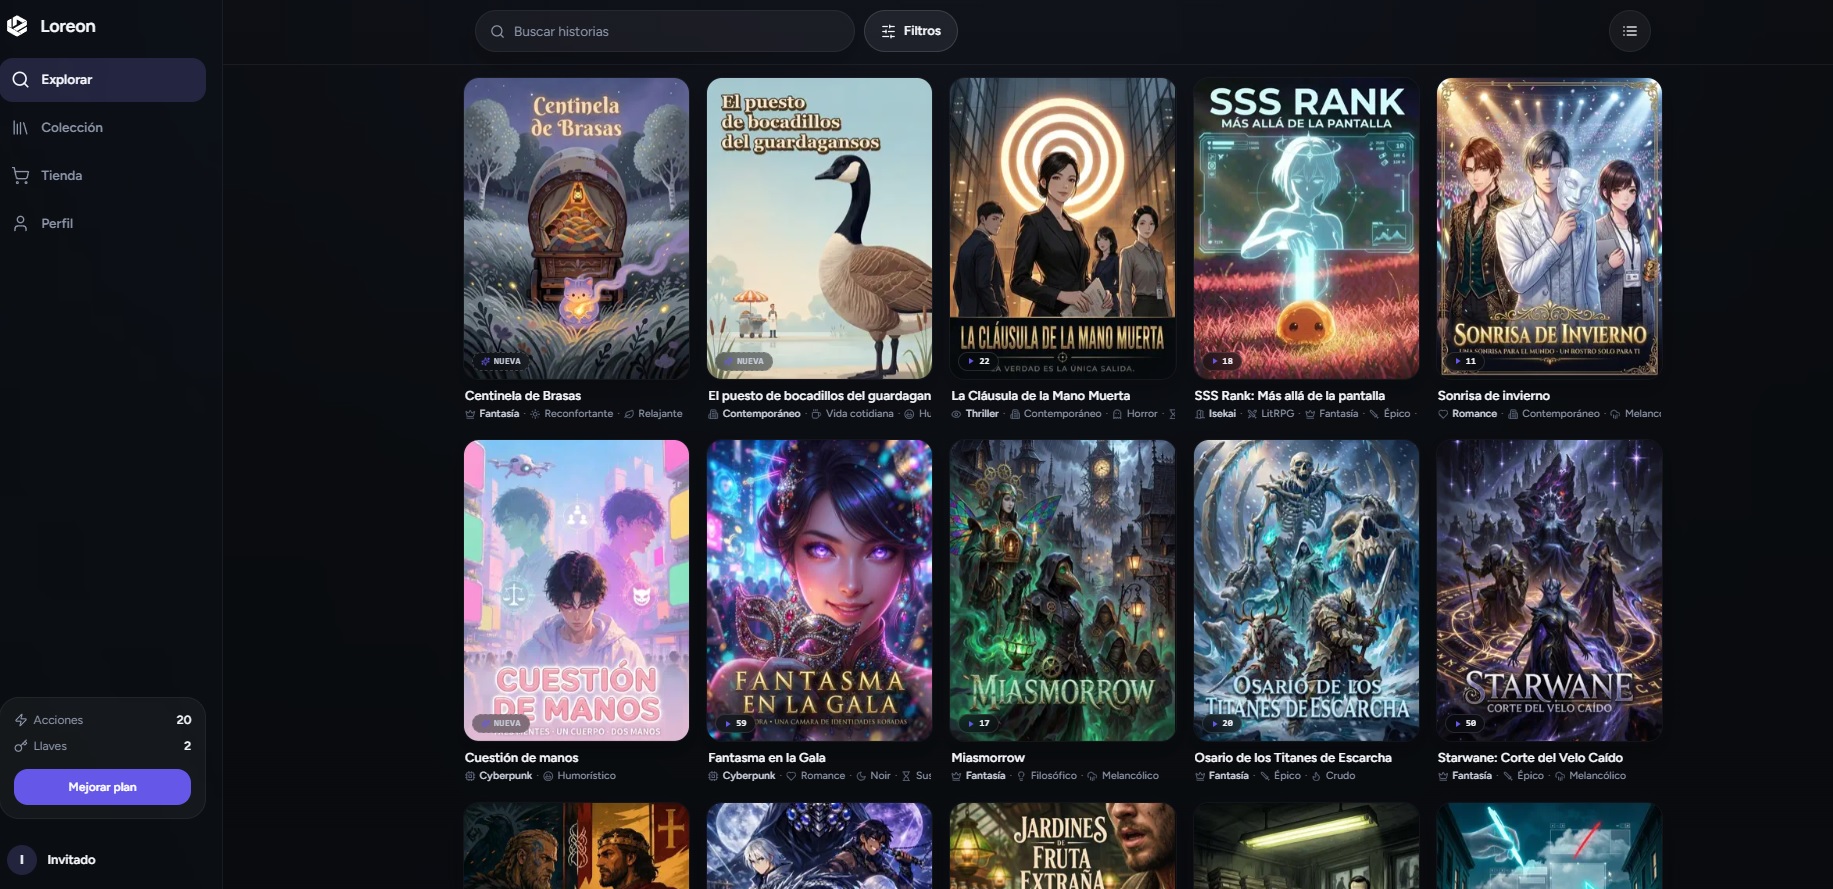The image size is (1833, 889).
Task: Click play count 17 badge on Miasmorrow
Action: point(979,723)
